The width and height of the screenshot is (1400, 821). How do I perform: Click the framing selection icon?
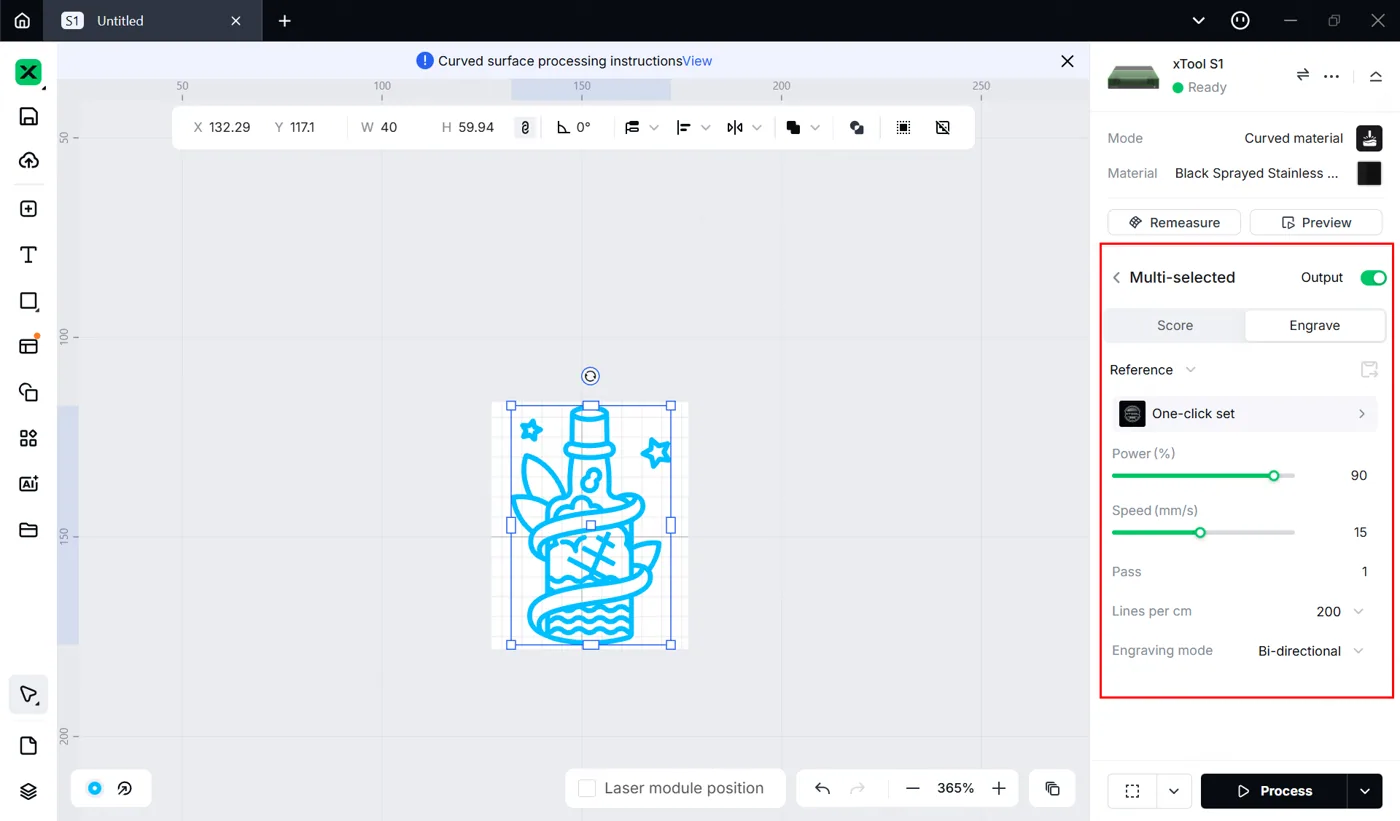1132,791
